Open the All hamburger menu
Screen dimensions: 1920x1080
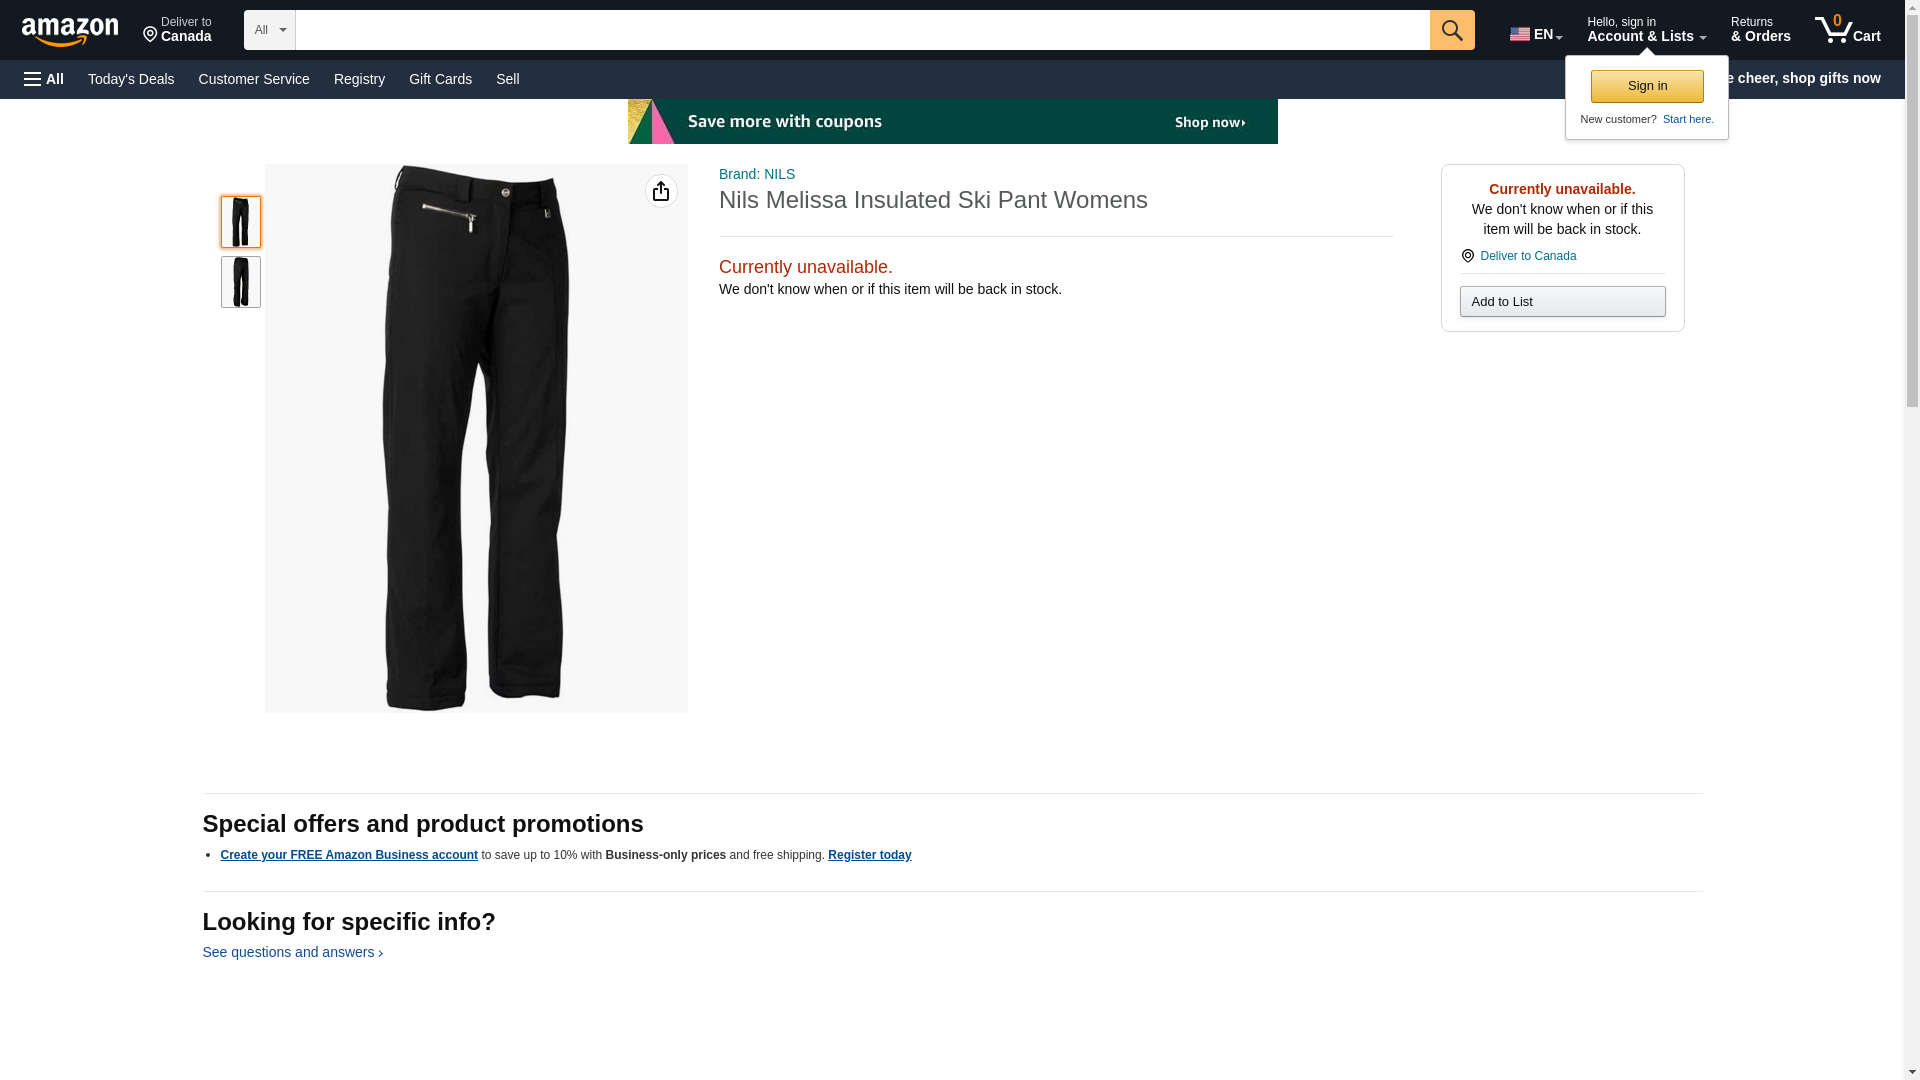pyautogui.click(x=44, y=79)
